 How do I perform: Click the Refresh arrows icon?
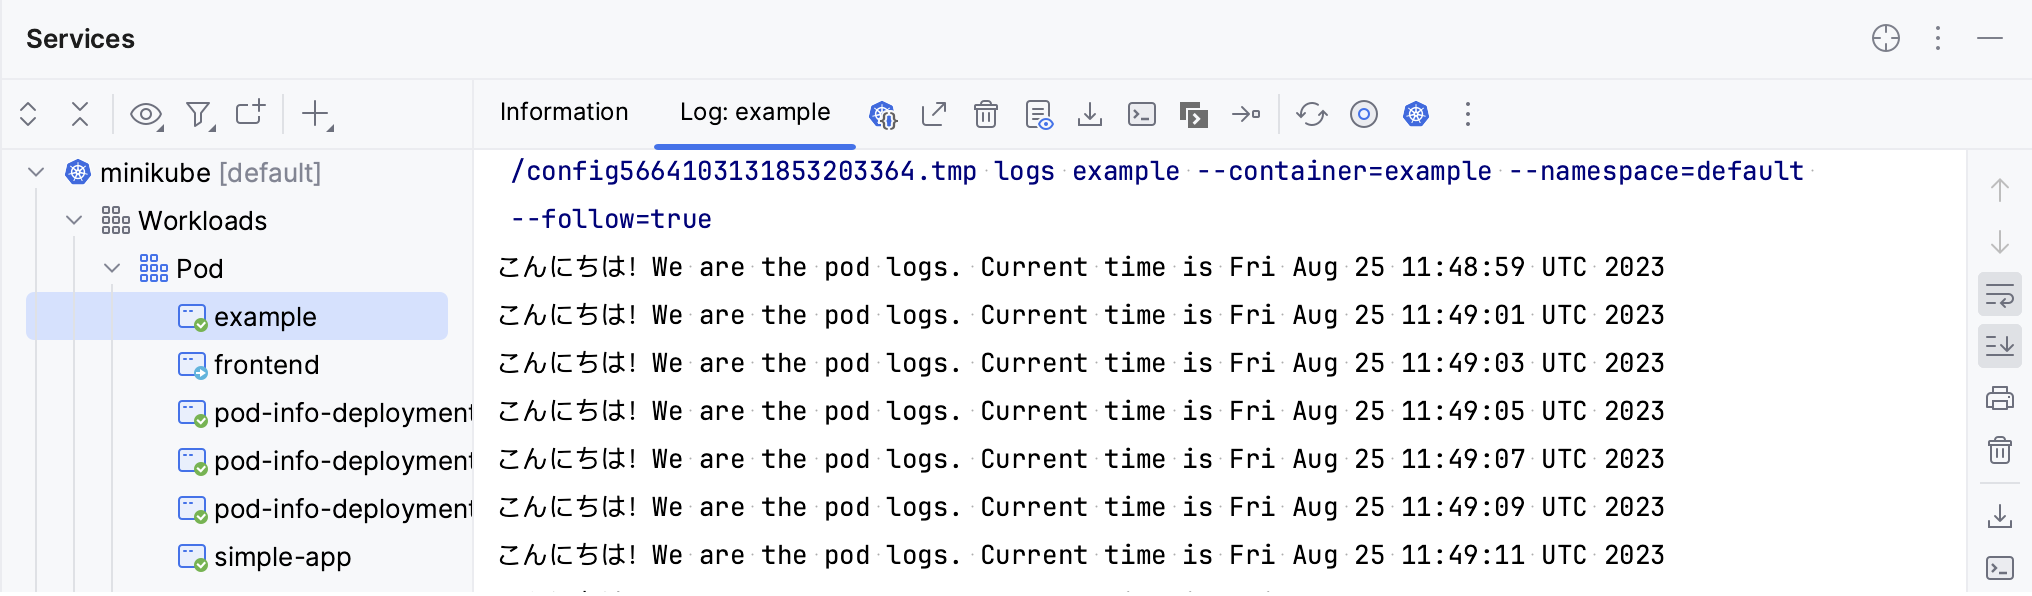(1312, 114)
